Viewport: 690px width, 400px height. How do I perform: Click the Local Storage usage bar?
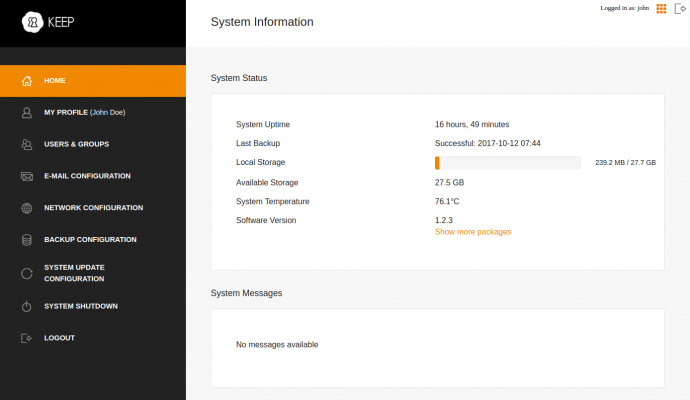[x=508, y=163]
